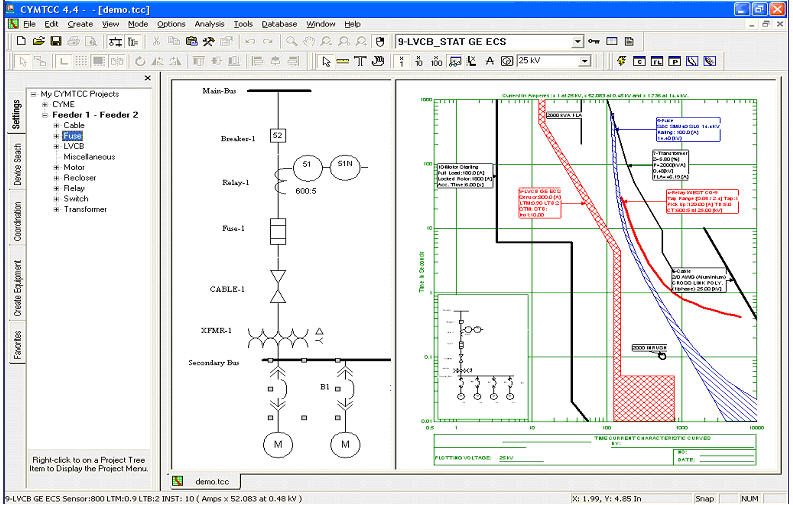Click the one-line diagram thumbnail in TCC plot

(482, 356)
